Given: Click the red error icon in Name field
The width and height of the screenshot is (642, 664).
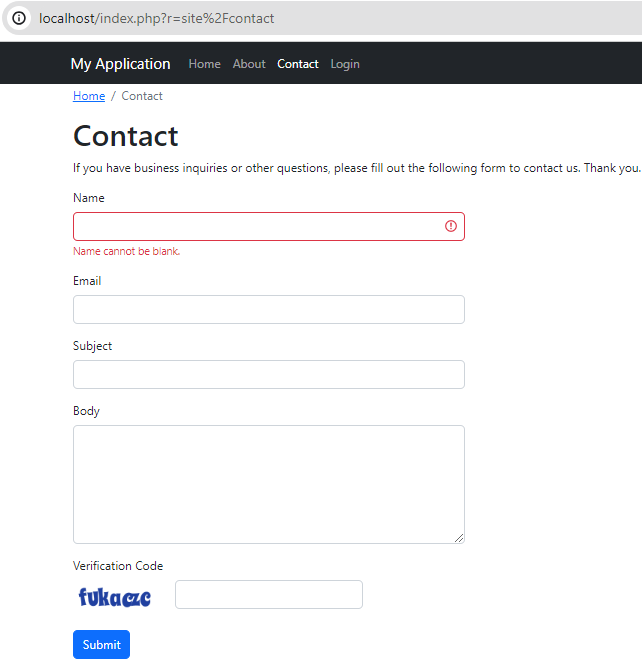Looking at the screenshot, I should (451, 226).
